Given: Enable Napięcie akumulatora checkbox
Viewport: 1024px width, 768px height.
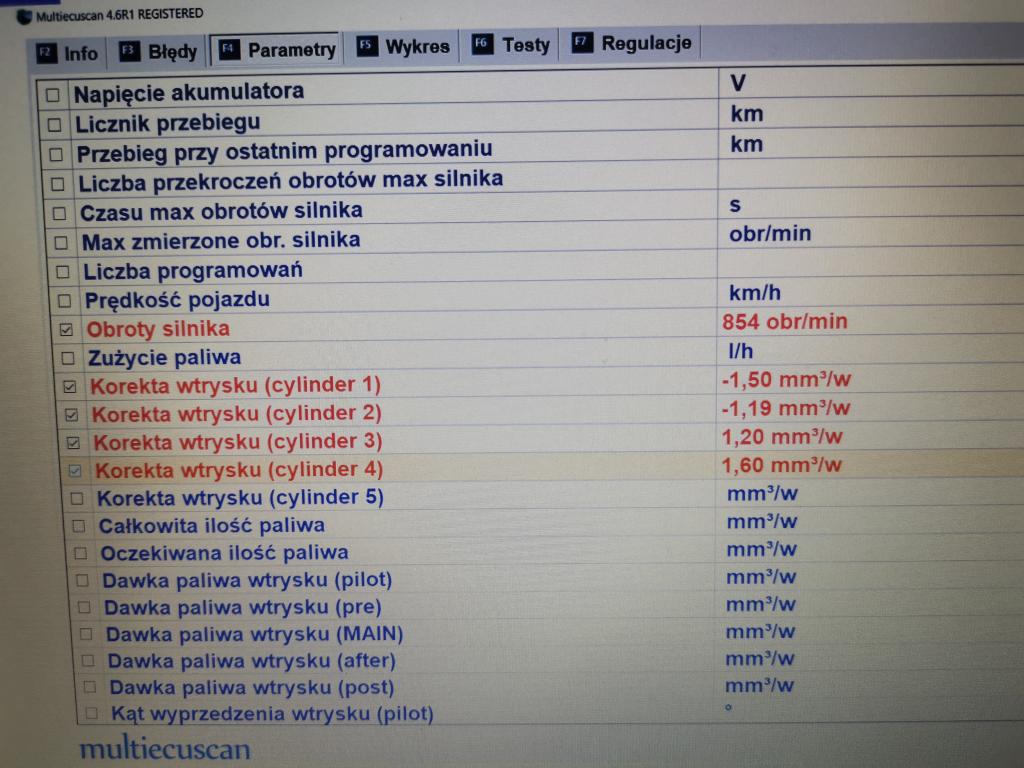Looking at the screenshot, I should 53,95.
